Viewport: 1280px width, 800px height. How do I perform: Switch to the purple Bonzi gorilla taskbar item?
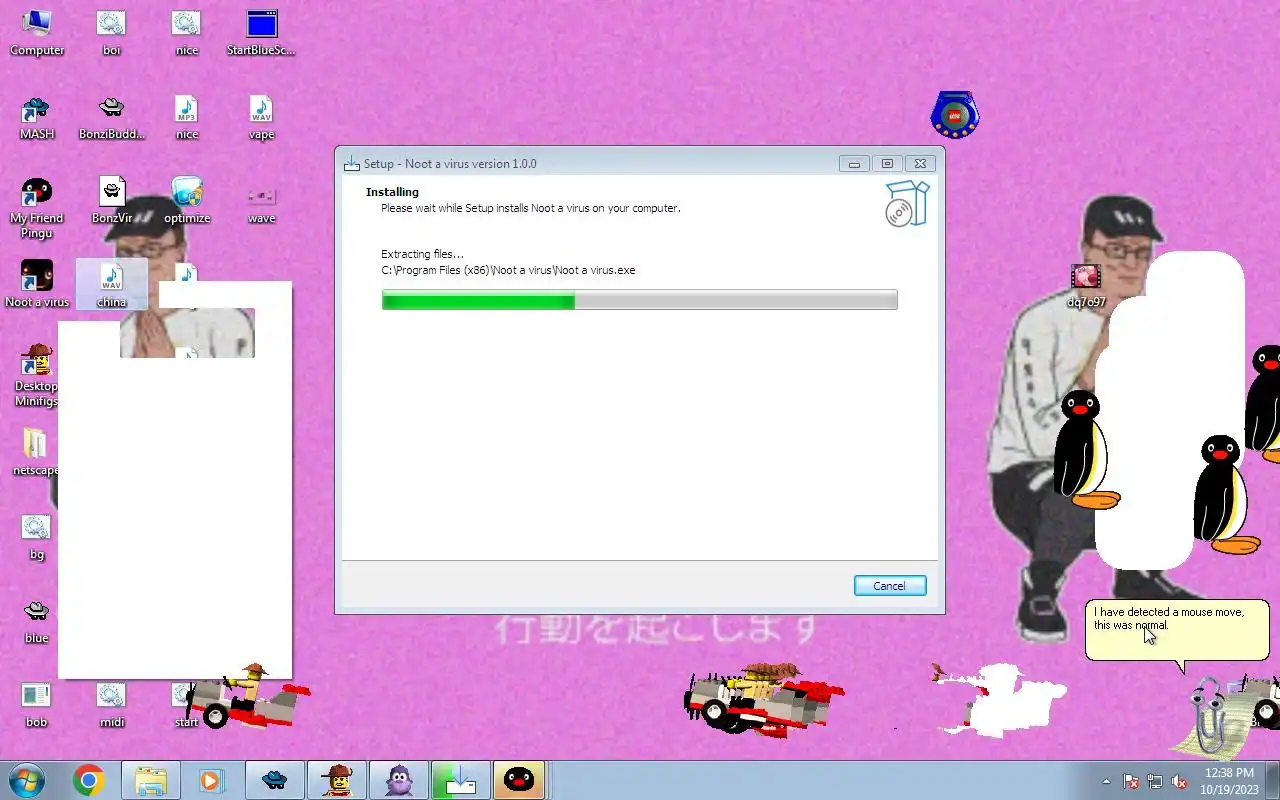coord(398,780)
